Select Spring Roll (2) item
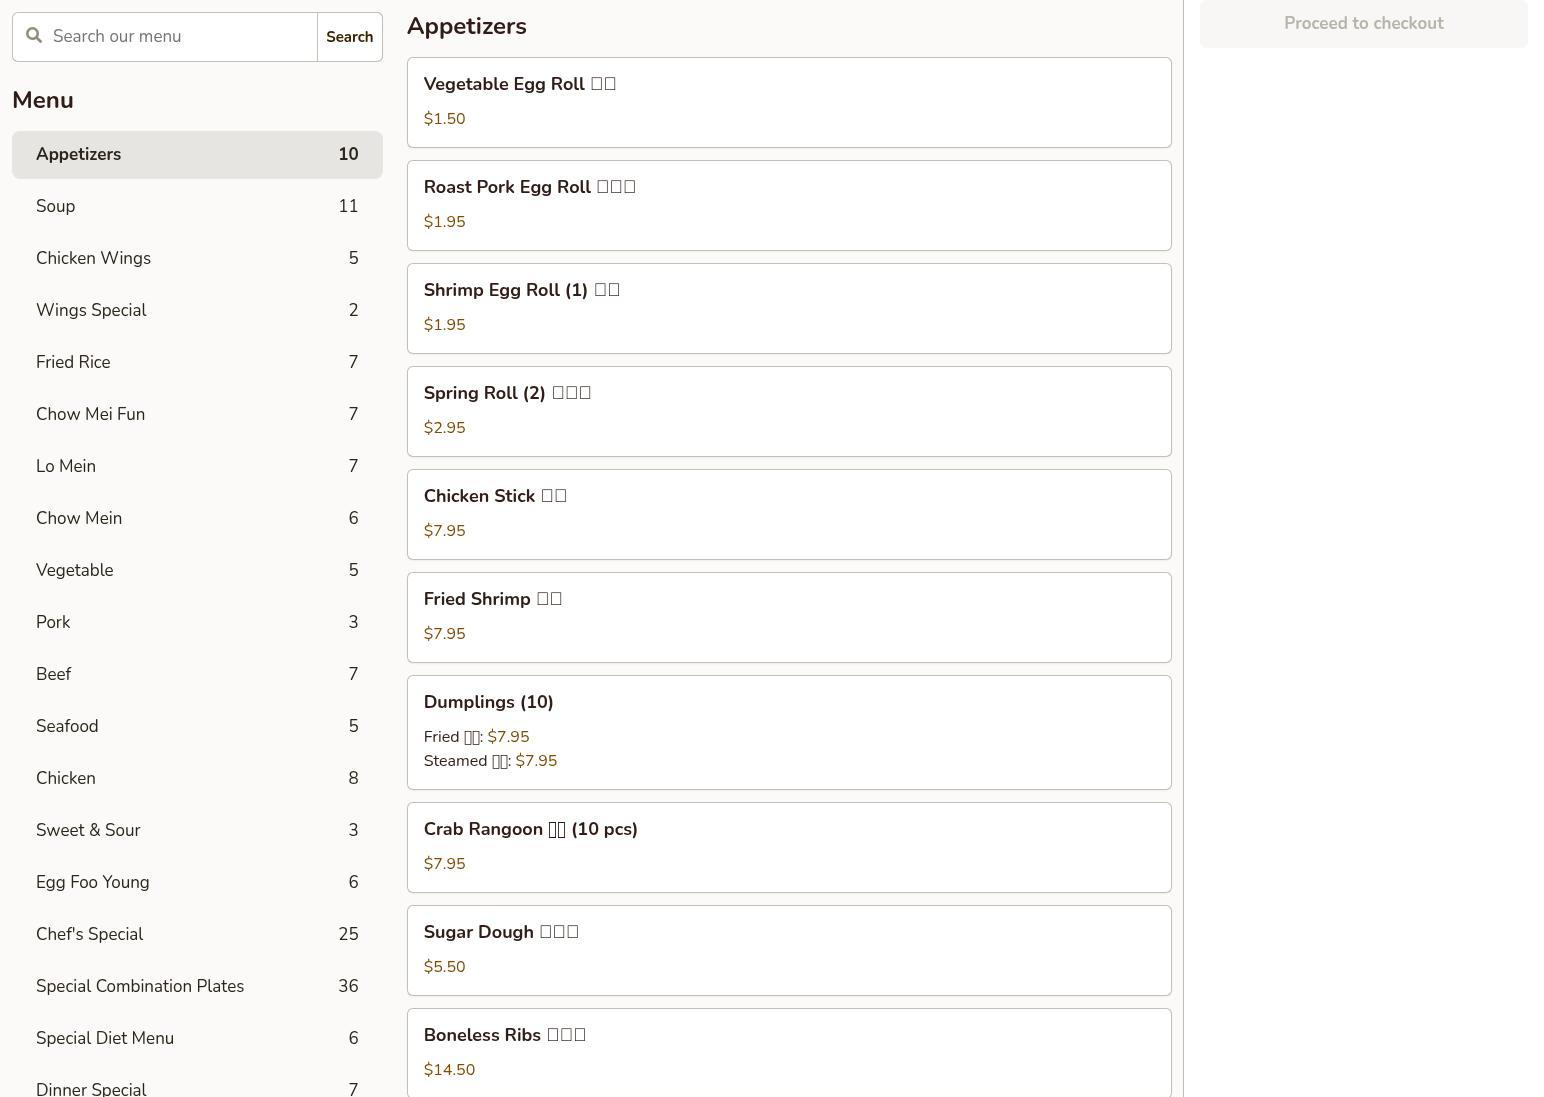 pyautogui.click(x=789, y=412)
